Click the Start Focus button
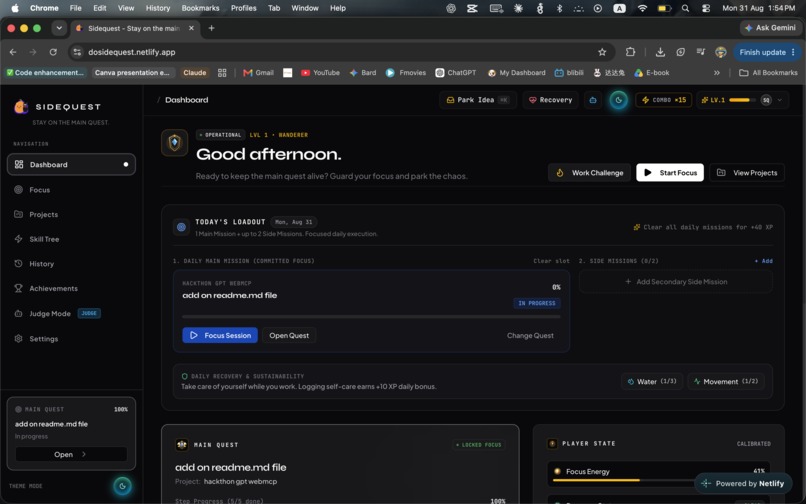Viewport: 806px width, 504px height. (670, 173)
